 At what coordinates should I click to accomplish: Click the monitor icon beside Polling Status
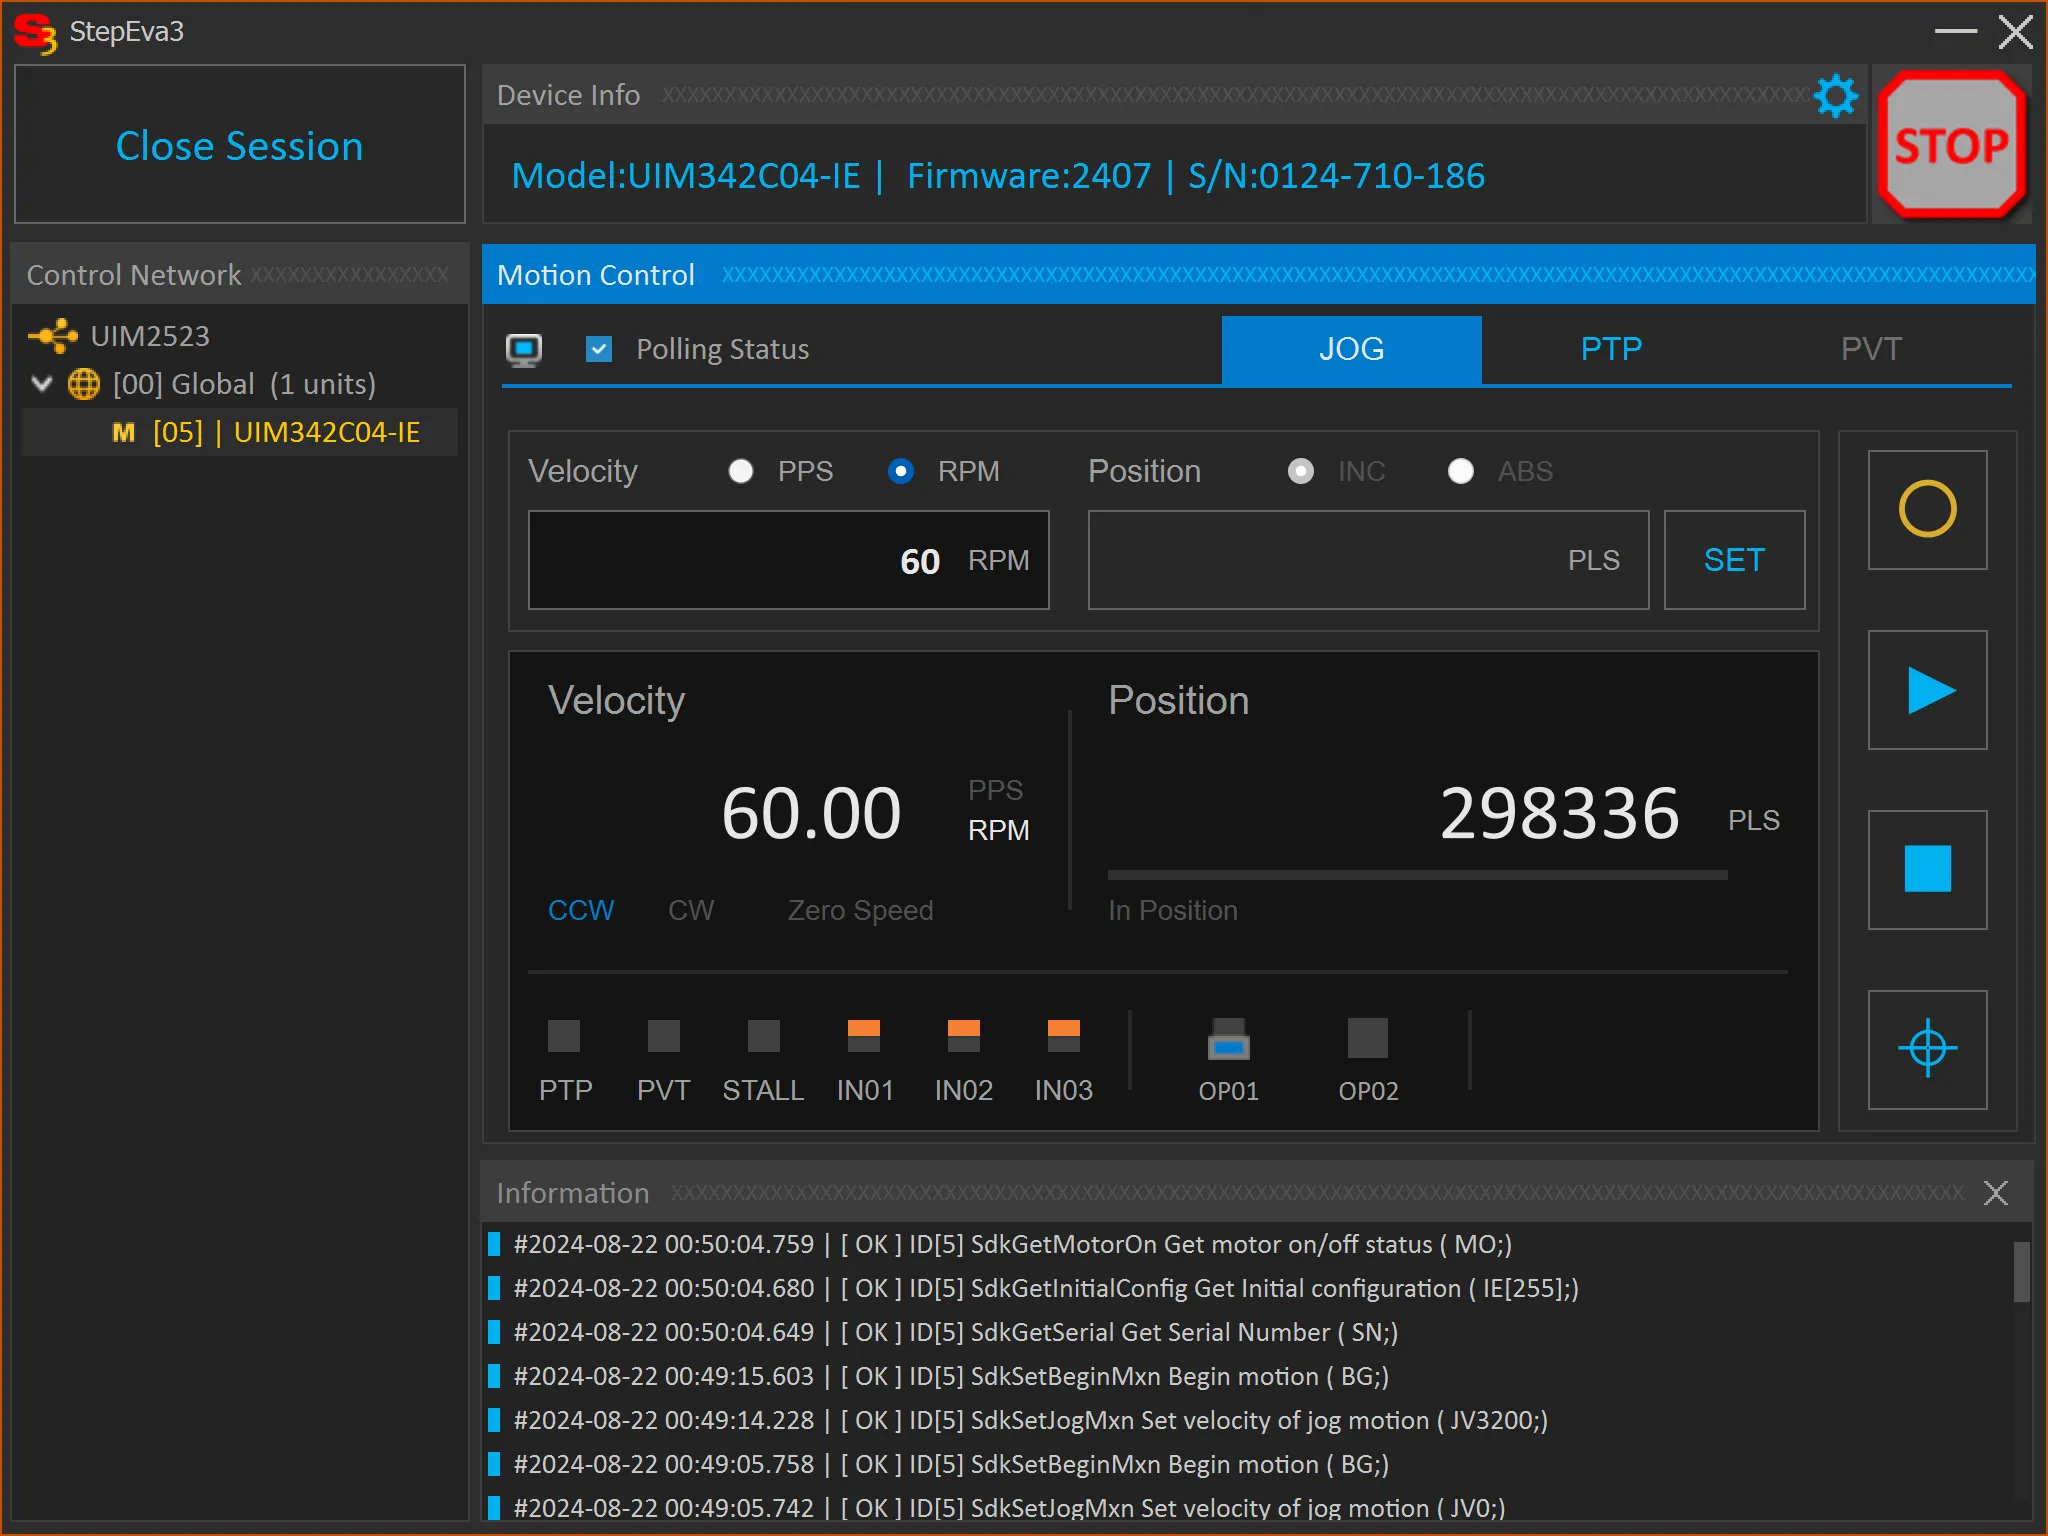point(524,349)
